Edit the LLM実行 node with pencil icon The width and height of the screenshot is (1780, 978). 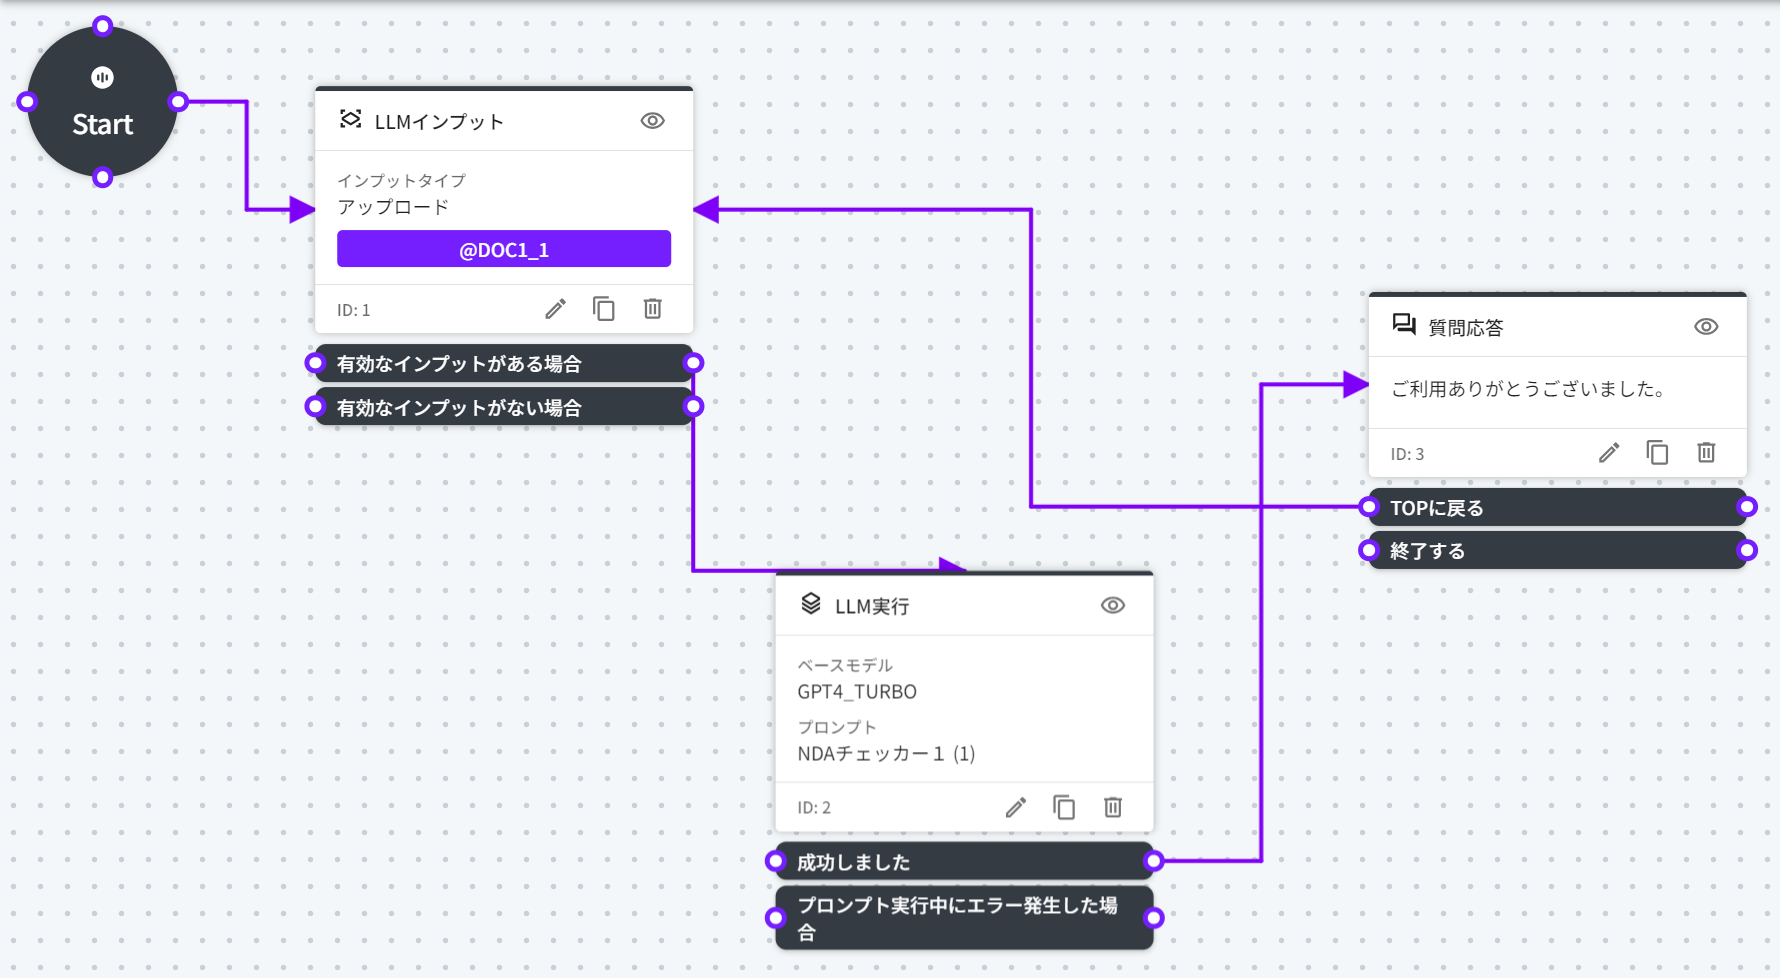[1015, 807]
